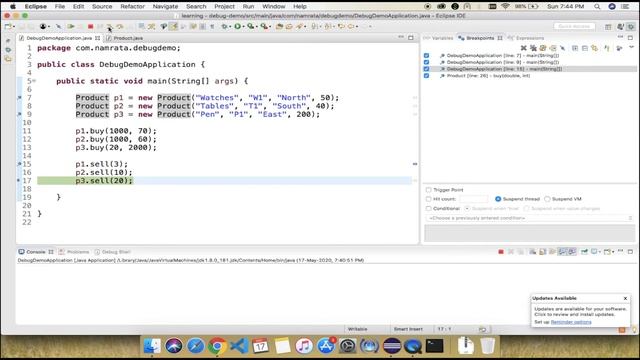Click the code line 'p1.sell(3);'
The width and height of the screenshot is (640, 360).
[x=101, y=164]
